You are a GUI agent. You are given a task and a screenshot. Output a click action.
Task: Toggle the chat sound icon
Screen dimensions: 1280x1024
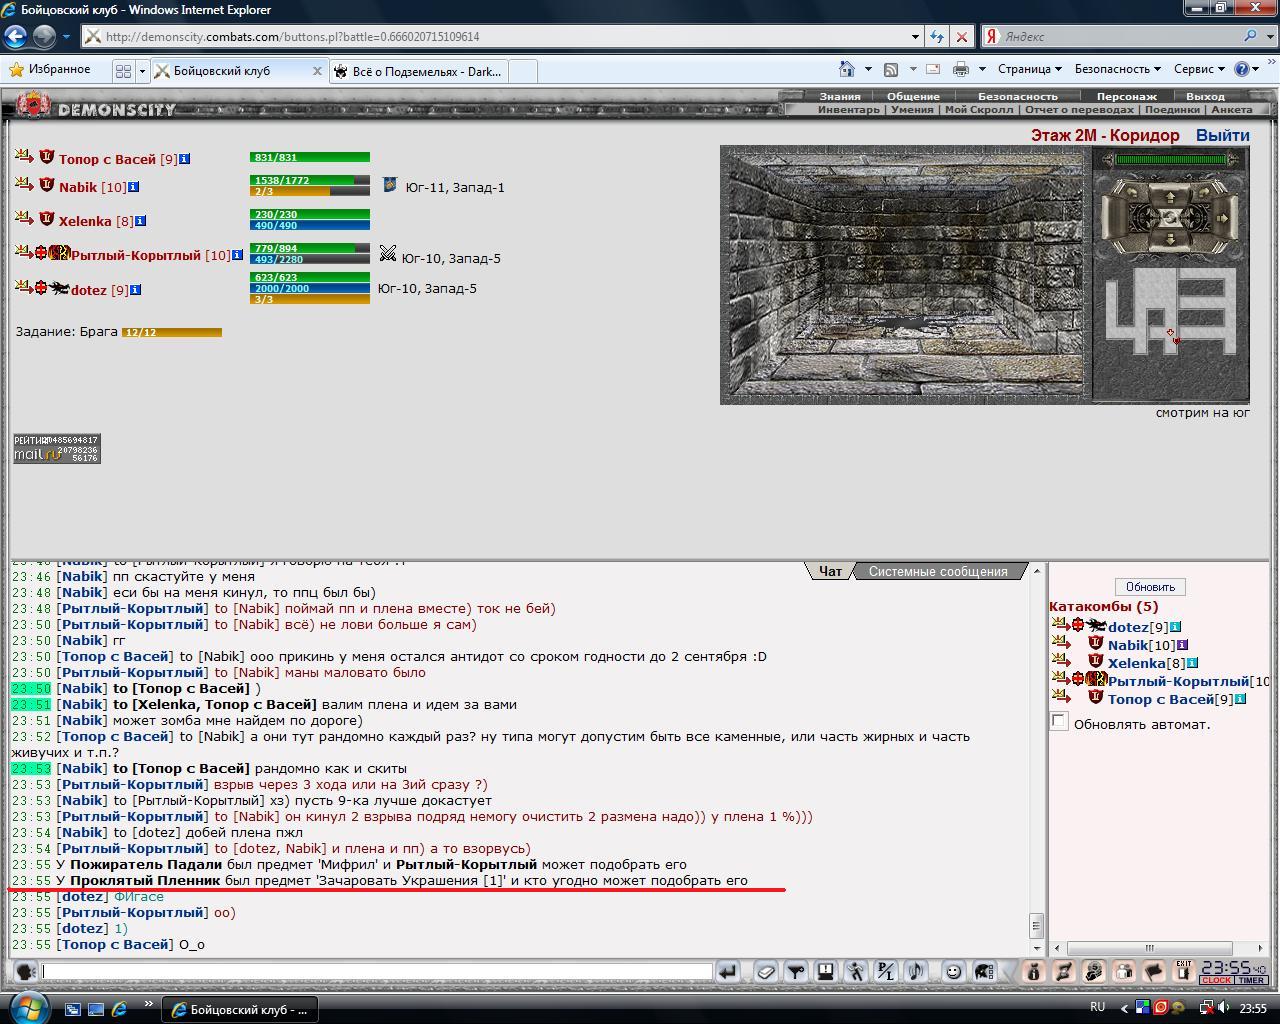916,972
